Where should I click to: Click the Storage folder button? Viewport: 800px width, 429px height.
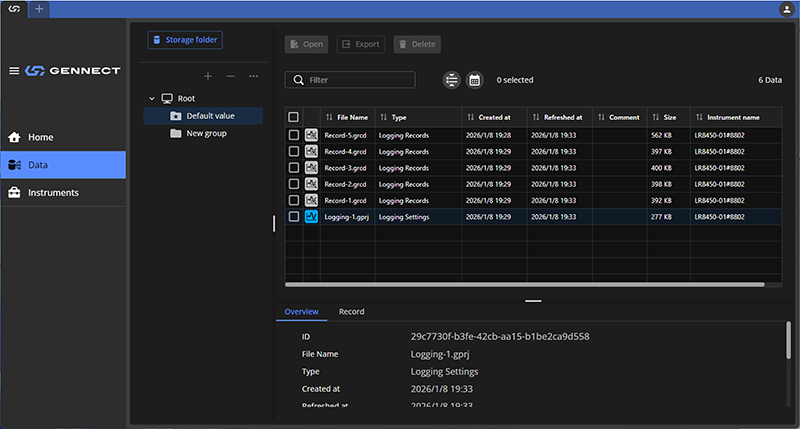coord(185,40)
